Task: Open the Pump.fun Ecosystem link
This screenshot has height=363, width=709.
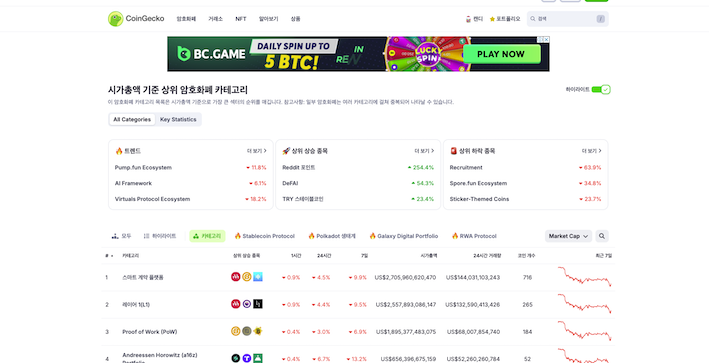Action: pos(143,167)
